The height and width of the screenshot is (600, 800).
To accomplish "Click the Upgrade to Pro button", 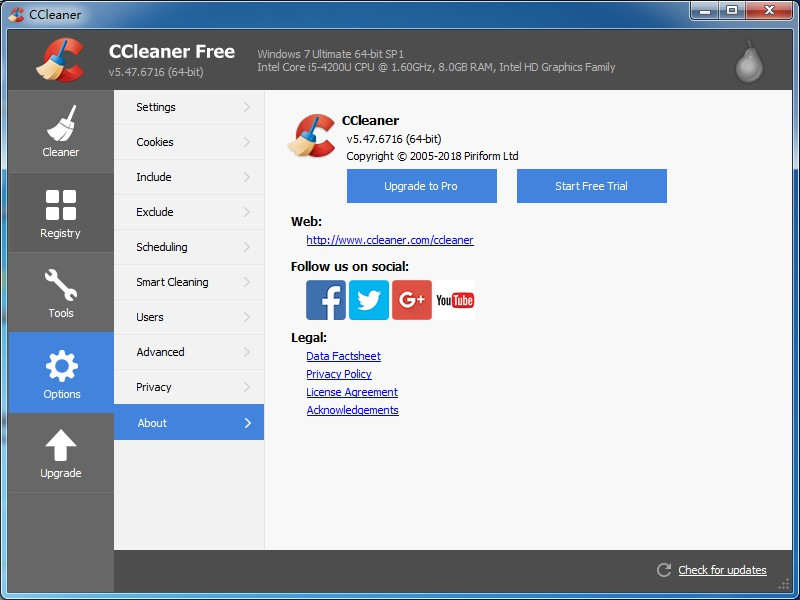I will pos(421,186).
